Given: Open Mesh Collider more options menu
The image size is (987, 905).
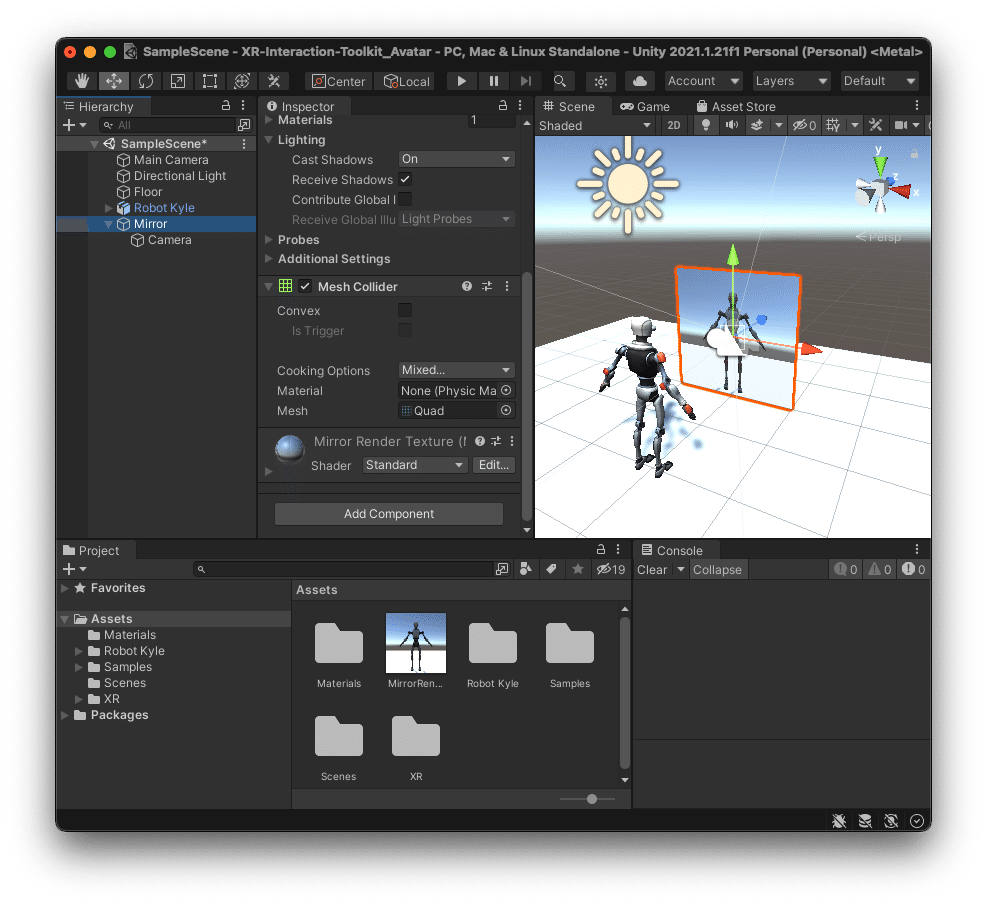Looking at the screenshot, I should 507,286.
